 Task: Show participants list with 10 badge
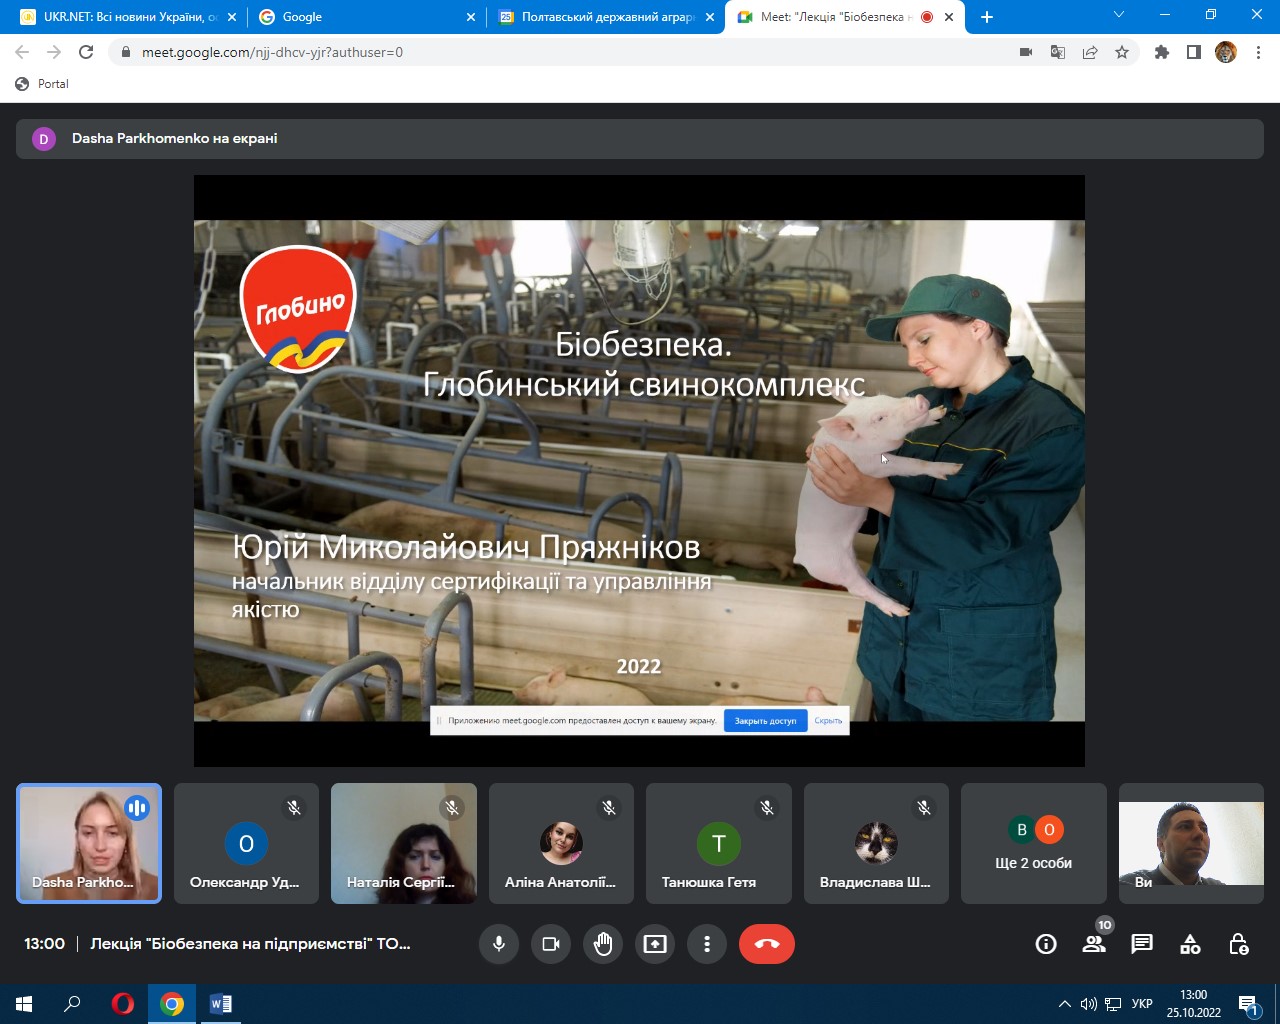pos(1094,944)
